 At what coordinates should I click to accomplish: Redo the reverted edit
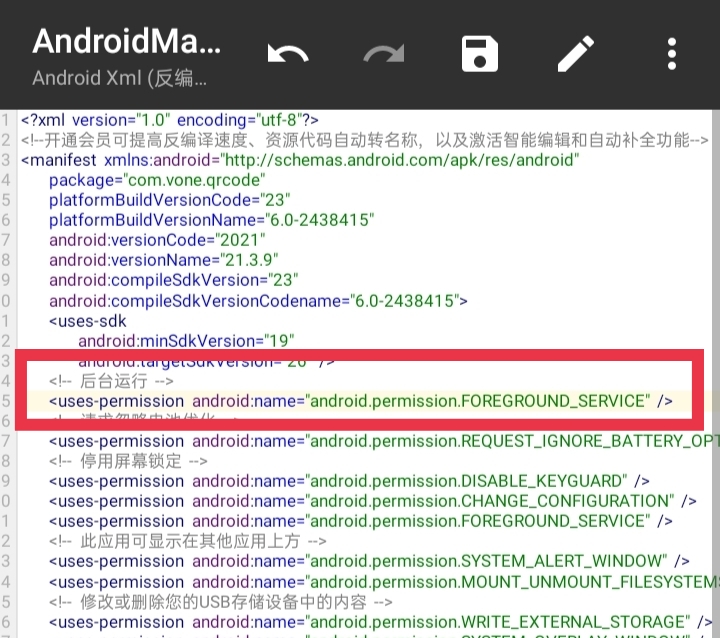(x=384, y=54)
